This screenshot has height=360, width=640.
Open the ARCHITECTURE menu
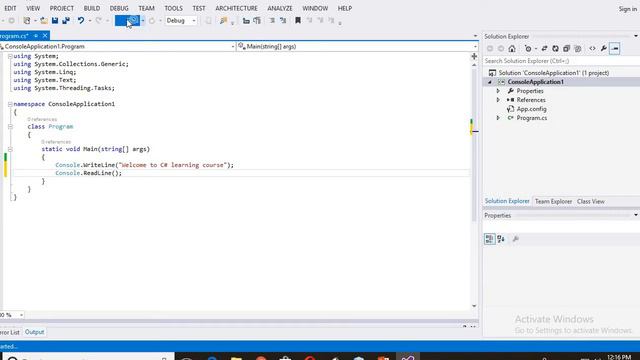pos(236,8)
